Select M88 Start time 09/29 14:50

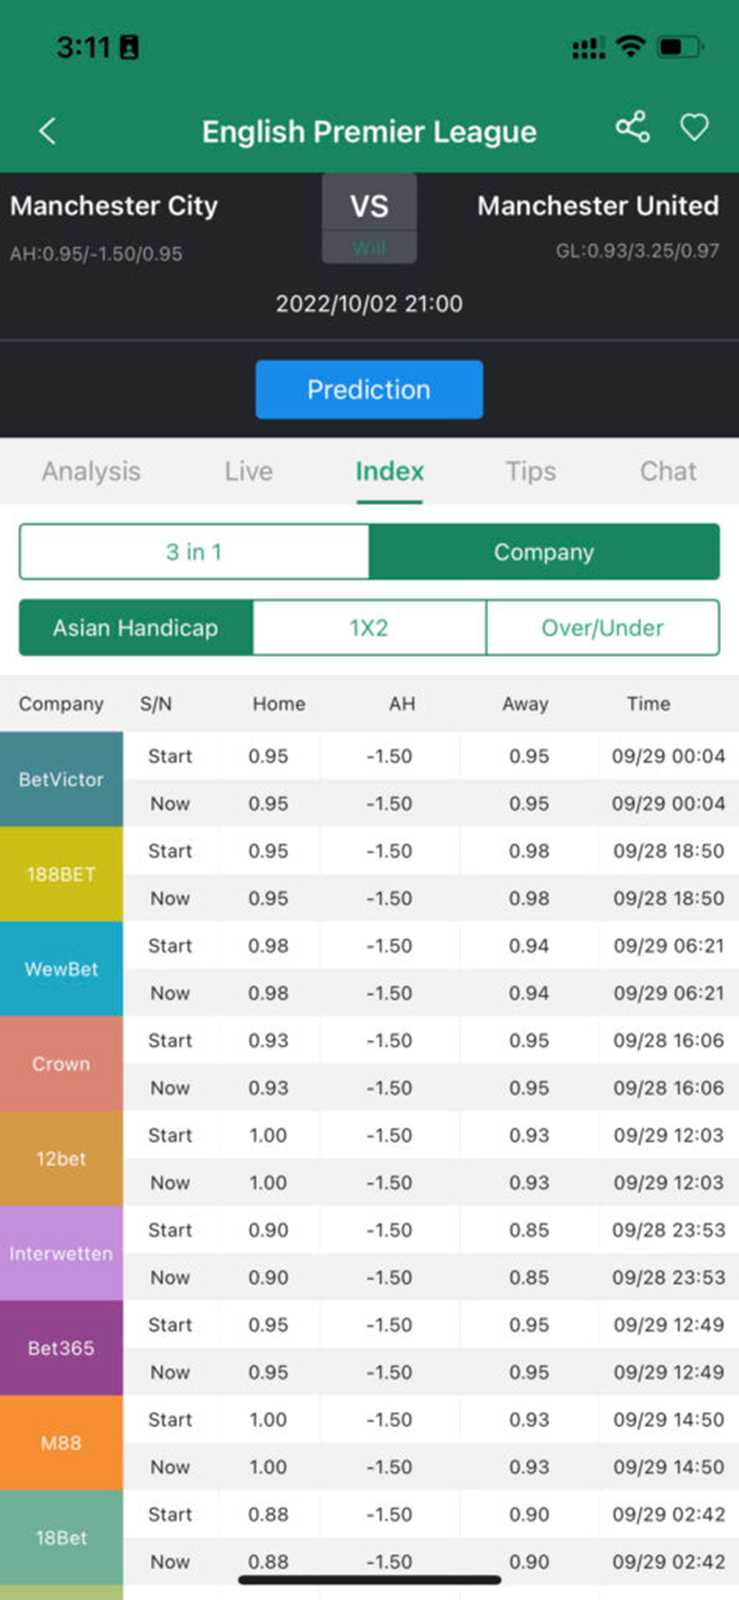click(x=668, y=1419)
